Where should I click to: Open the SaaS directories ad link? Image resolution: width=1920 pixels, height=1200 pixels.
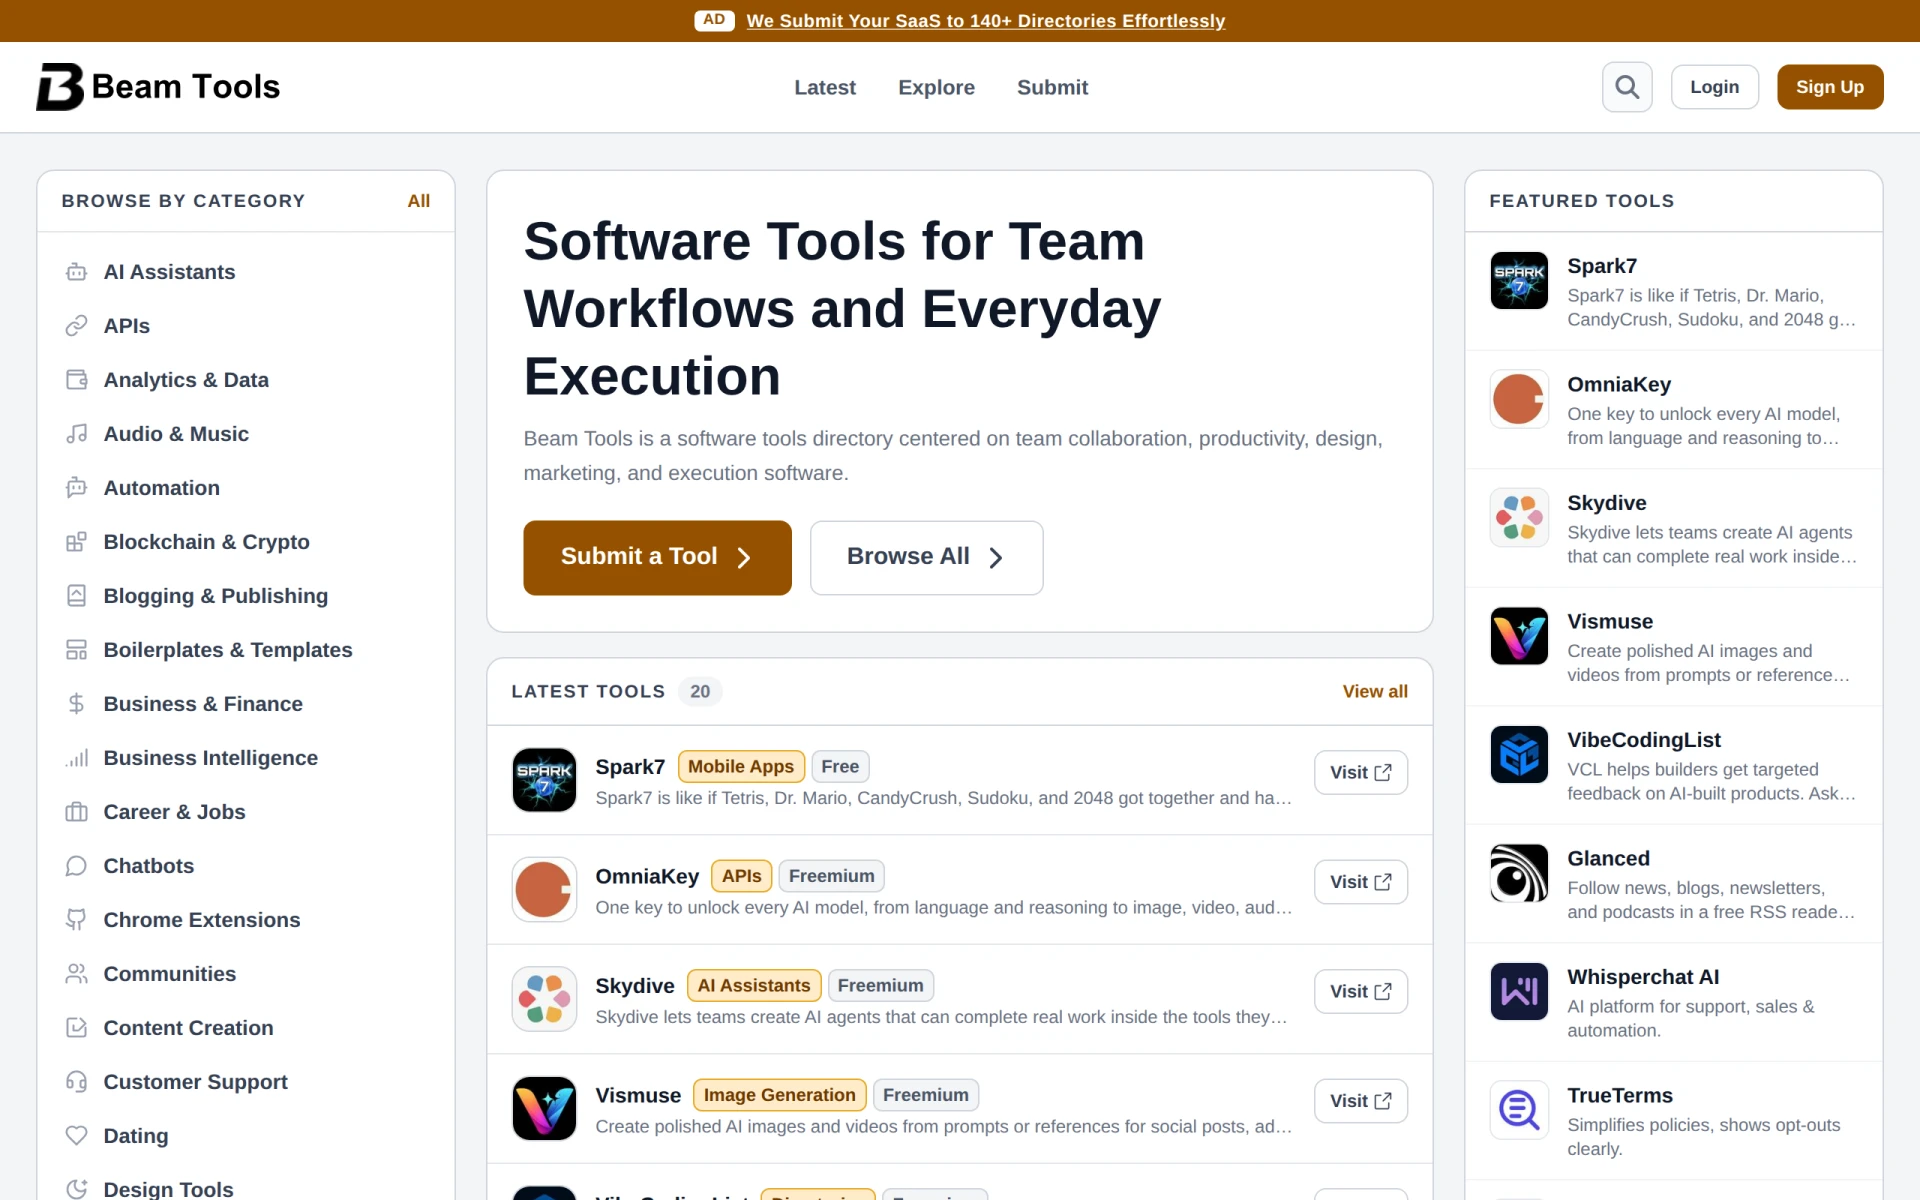[985, 21]
